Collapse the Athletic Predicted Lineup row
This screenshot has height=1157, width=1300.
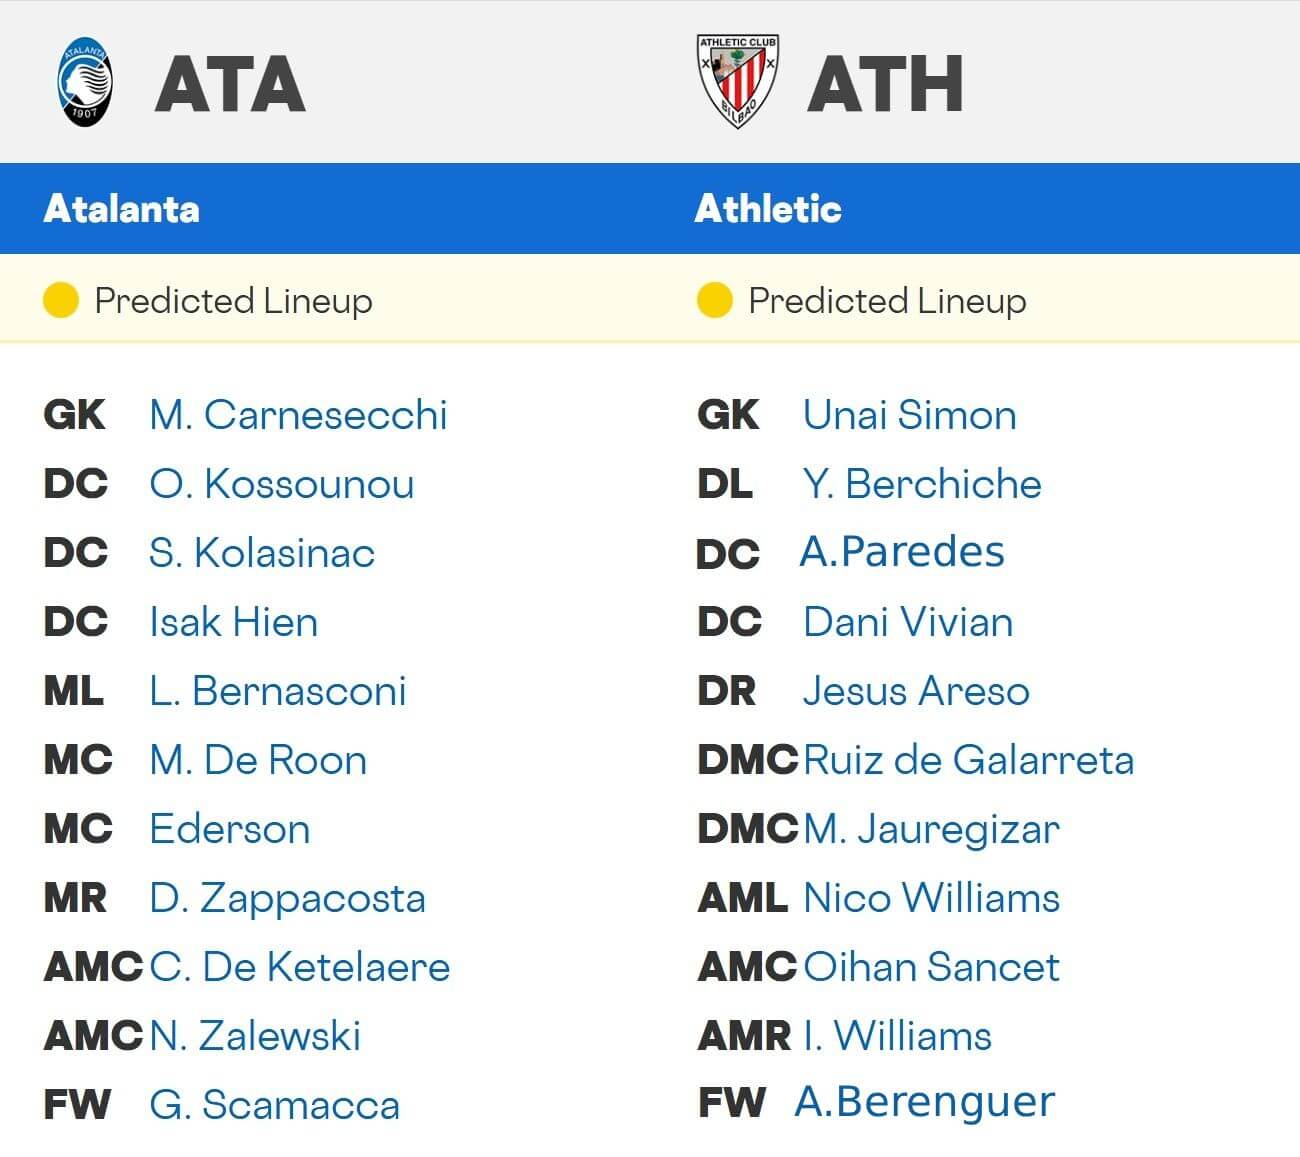(x=886, y=299)
